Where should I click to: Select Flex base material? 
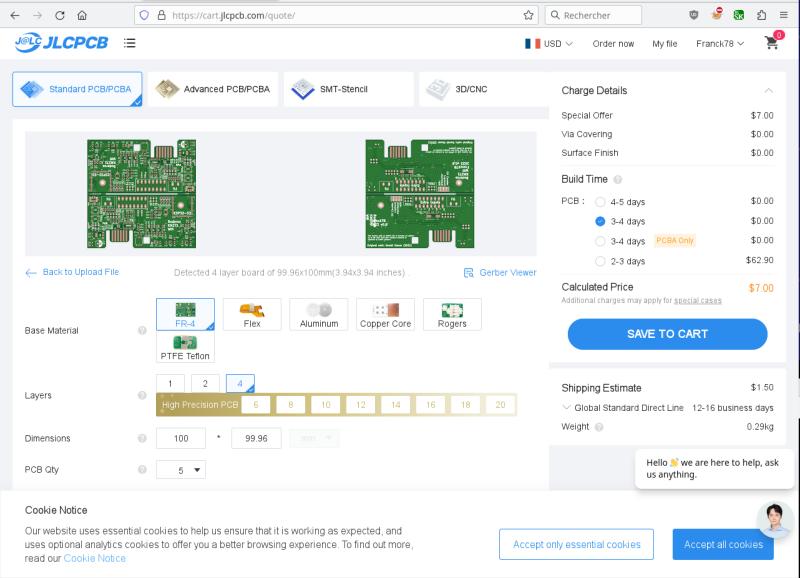point(252,314)
